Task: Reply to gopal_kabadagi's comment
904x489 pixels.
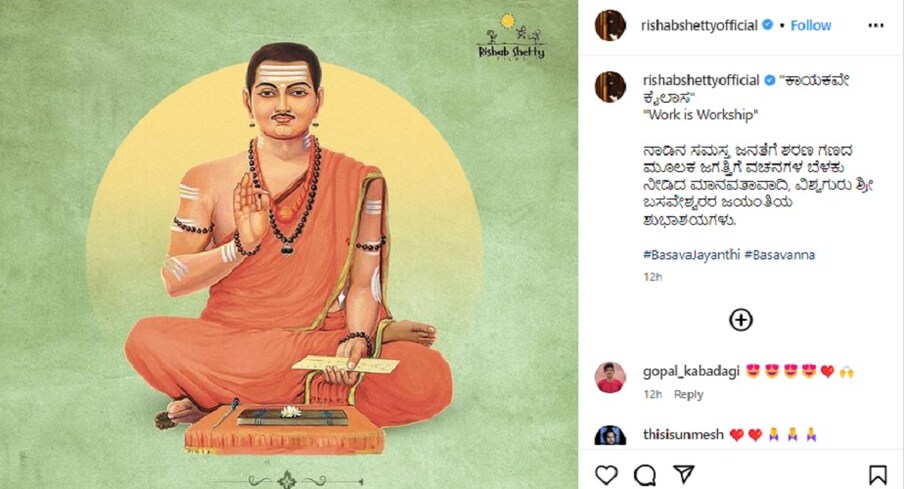Action: [x=688, y=394]
